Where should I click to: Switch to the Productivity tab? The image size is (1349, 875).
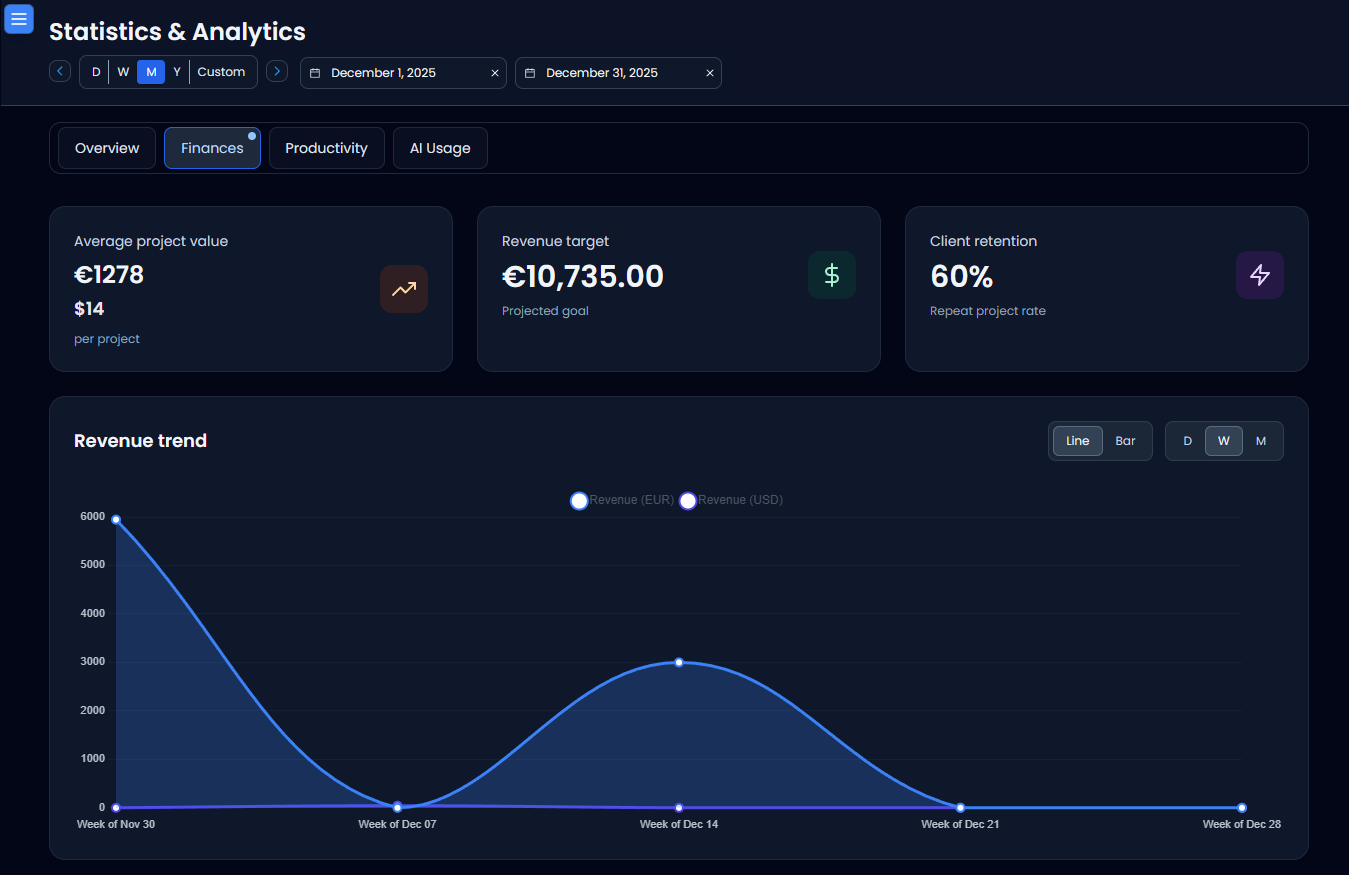[x=326, y=147]
